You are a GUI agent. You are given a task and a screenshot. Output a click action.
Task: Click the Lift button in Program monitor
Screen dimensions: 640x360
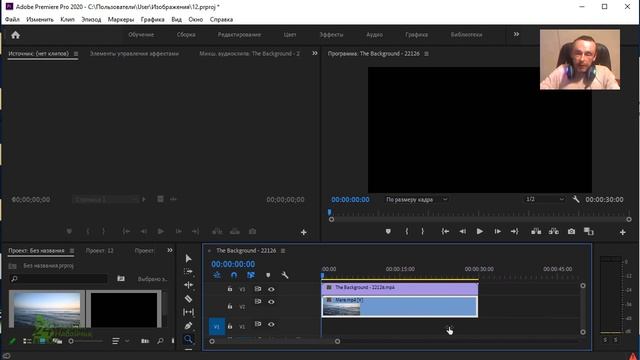tap(536, 231)
